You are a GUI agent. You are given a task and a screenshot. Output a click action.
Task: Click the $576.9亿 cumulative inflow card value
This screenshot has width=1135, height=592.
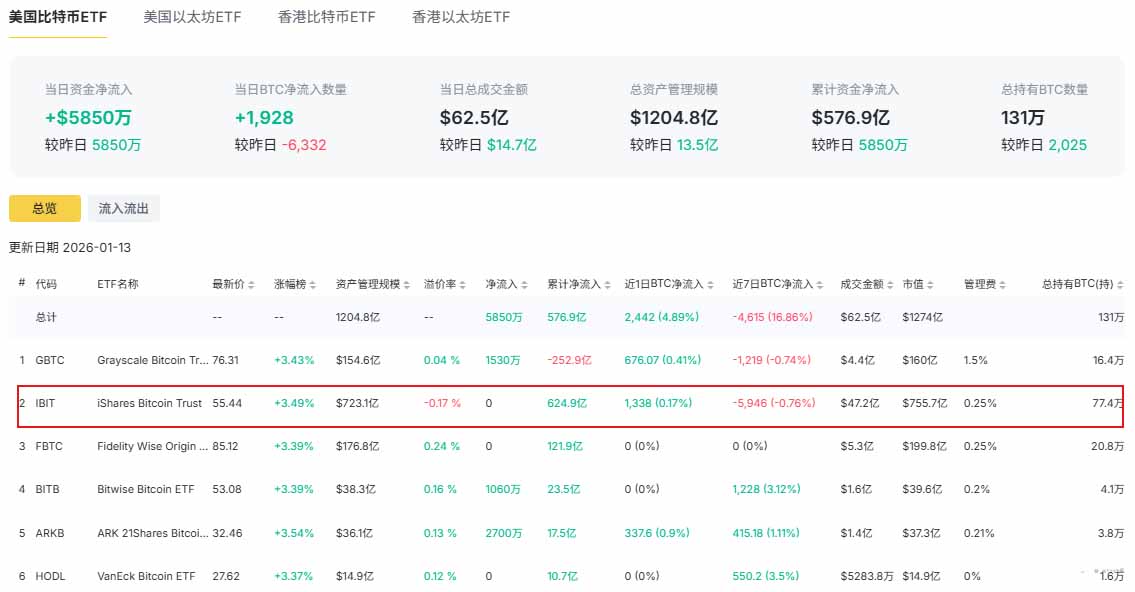851,117
